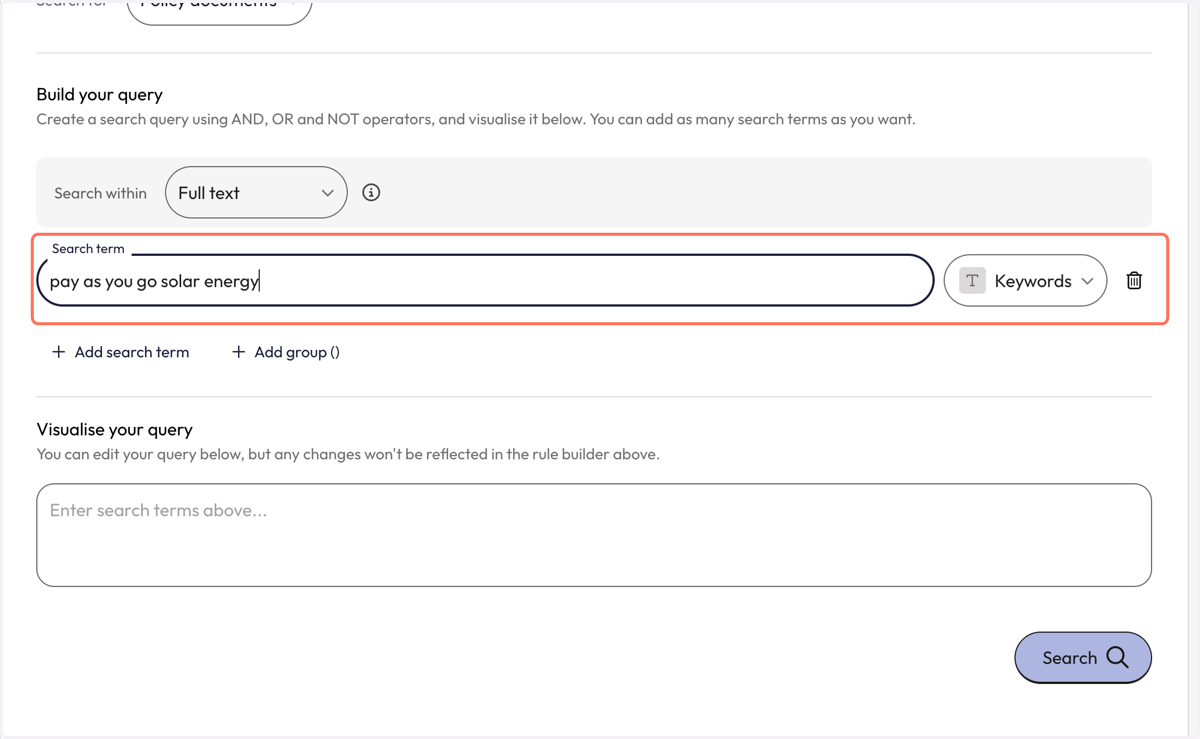Delete the search term with trash icon
This screenshot has width=1200, height=739.
click(1134, 281)
